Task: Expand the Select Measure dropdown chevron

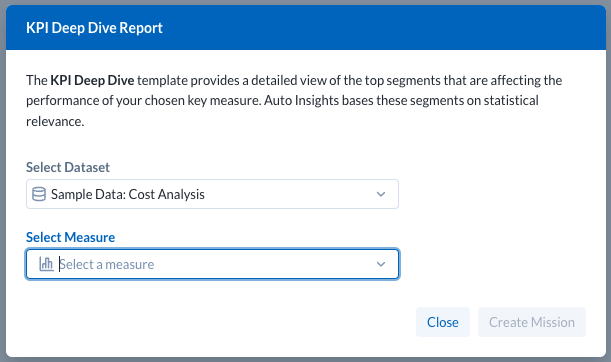Action: 381,264
